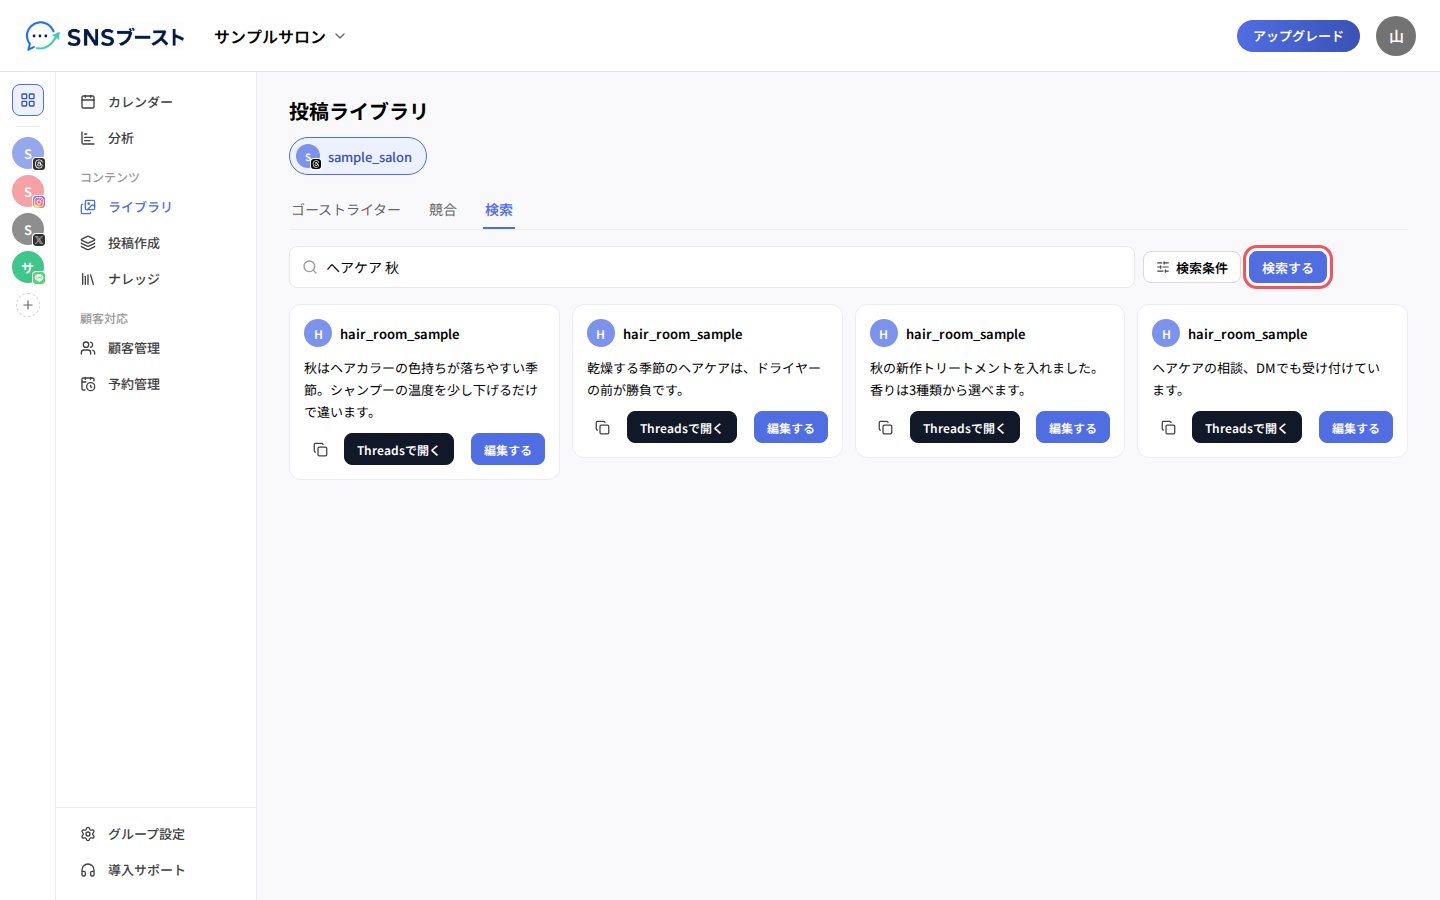Copy the 乾燥する季節 post text
The height and width of the screenshot is (900, 1440).
coord(602,428)
